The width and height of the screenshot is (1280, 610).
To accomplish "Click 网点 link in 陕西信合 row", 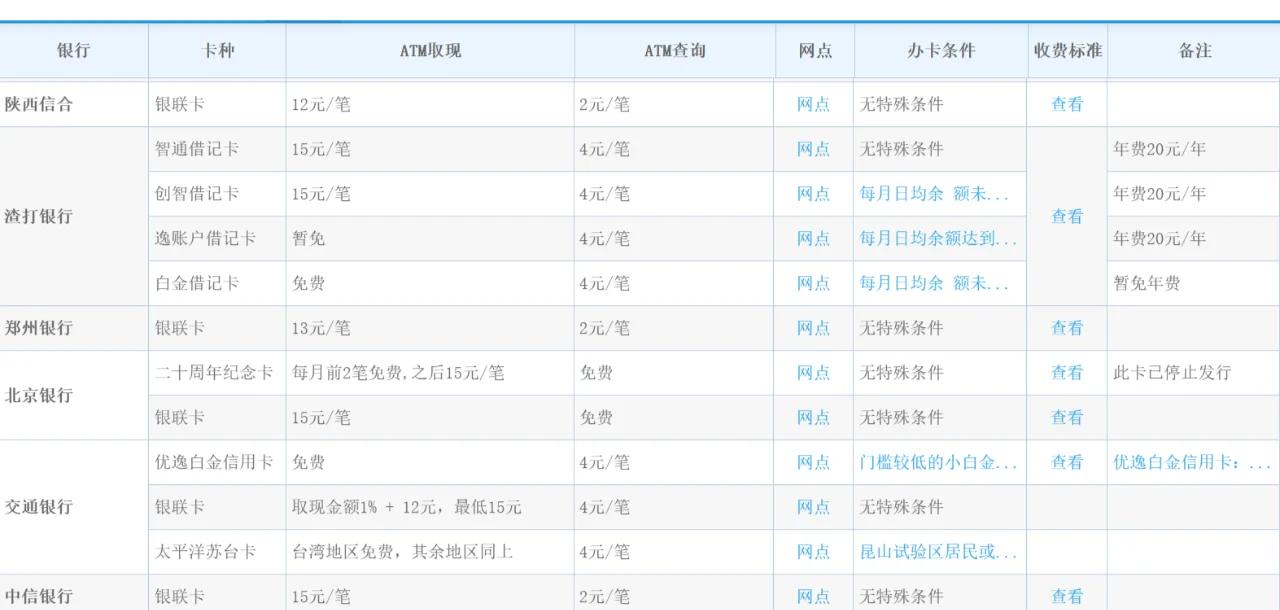I will tap(813, 104).
